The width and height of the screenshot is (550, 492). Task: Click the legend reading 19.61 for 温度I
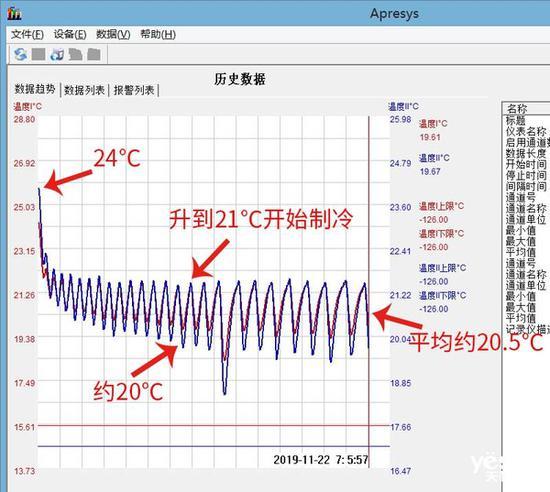(x=430, y=137)
